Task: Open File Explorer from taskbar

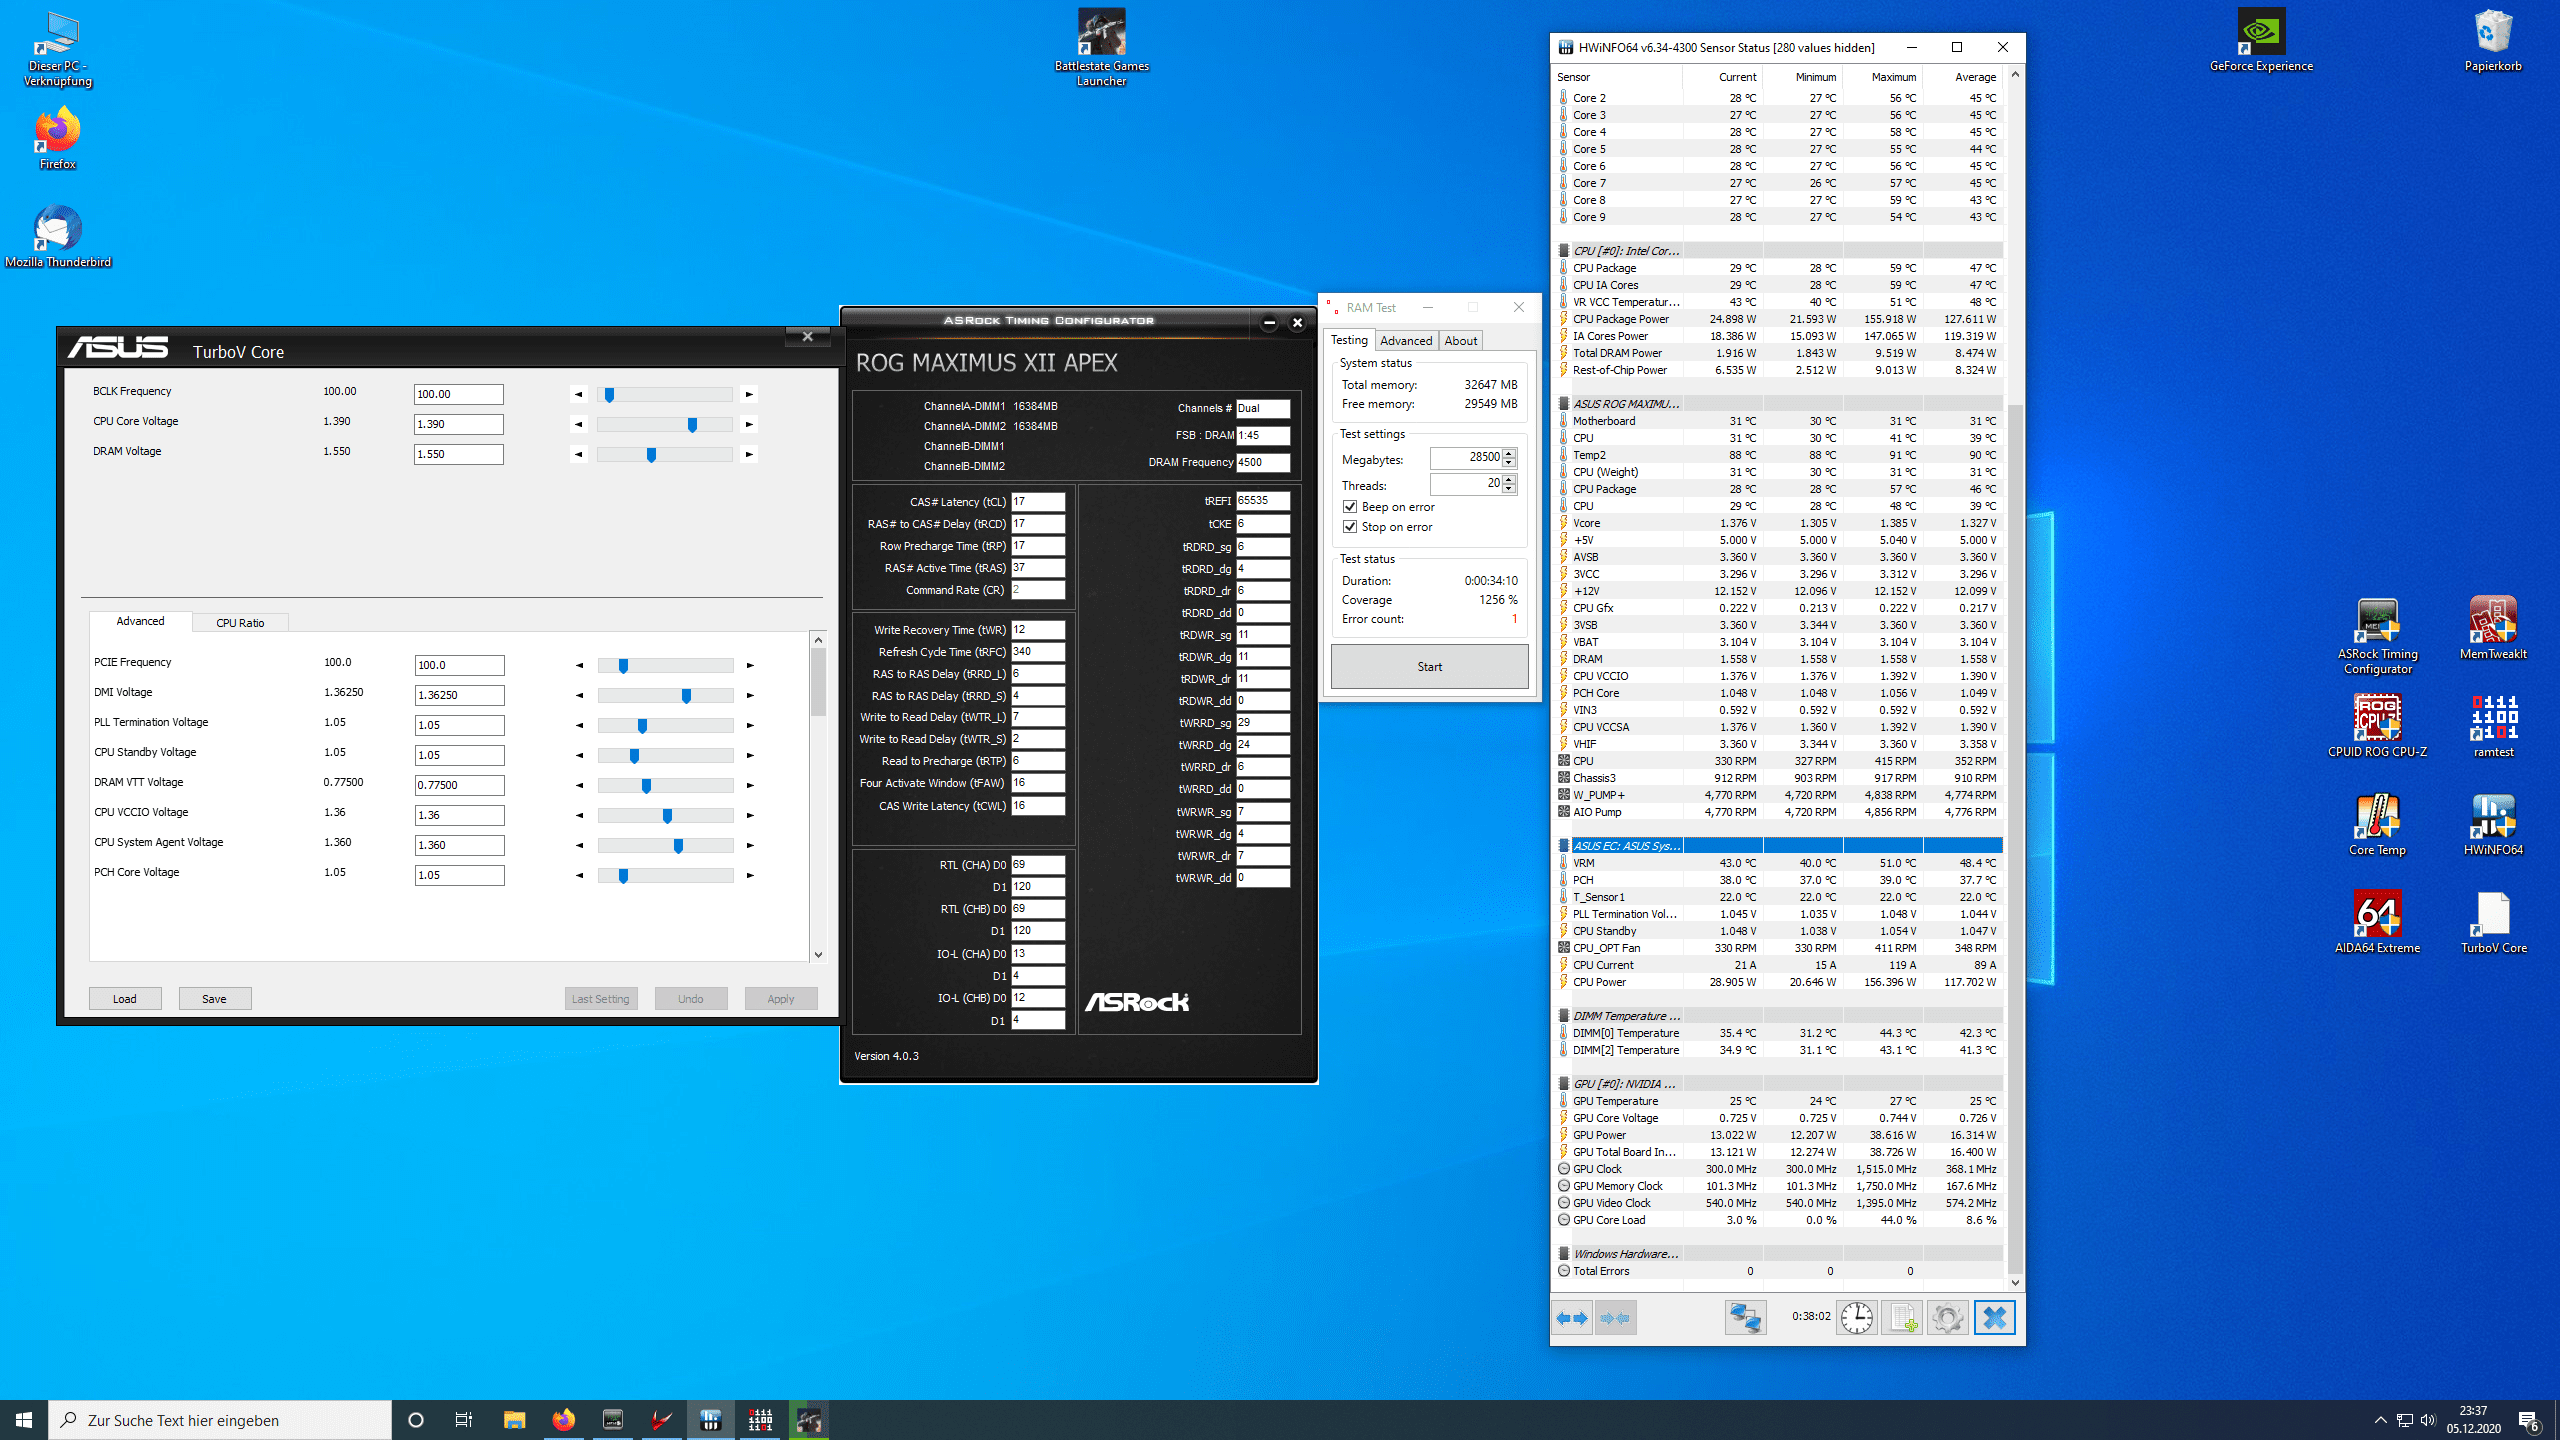Action: pos(514,1420)
